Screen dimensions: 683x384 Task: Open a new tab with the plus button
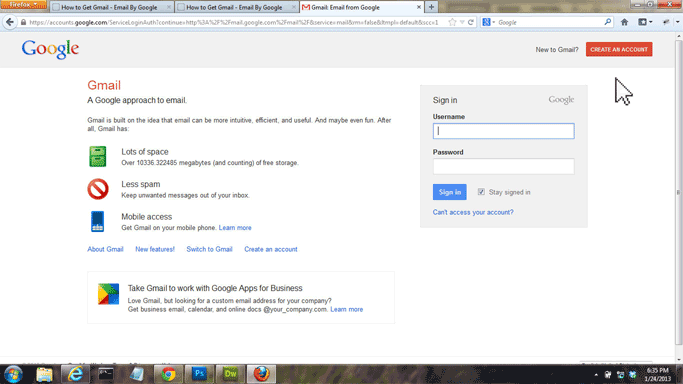(431, 7)
